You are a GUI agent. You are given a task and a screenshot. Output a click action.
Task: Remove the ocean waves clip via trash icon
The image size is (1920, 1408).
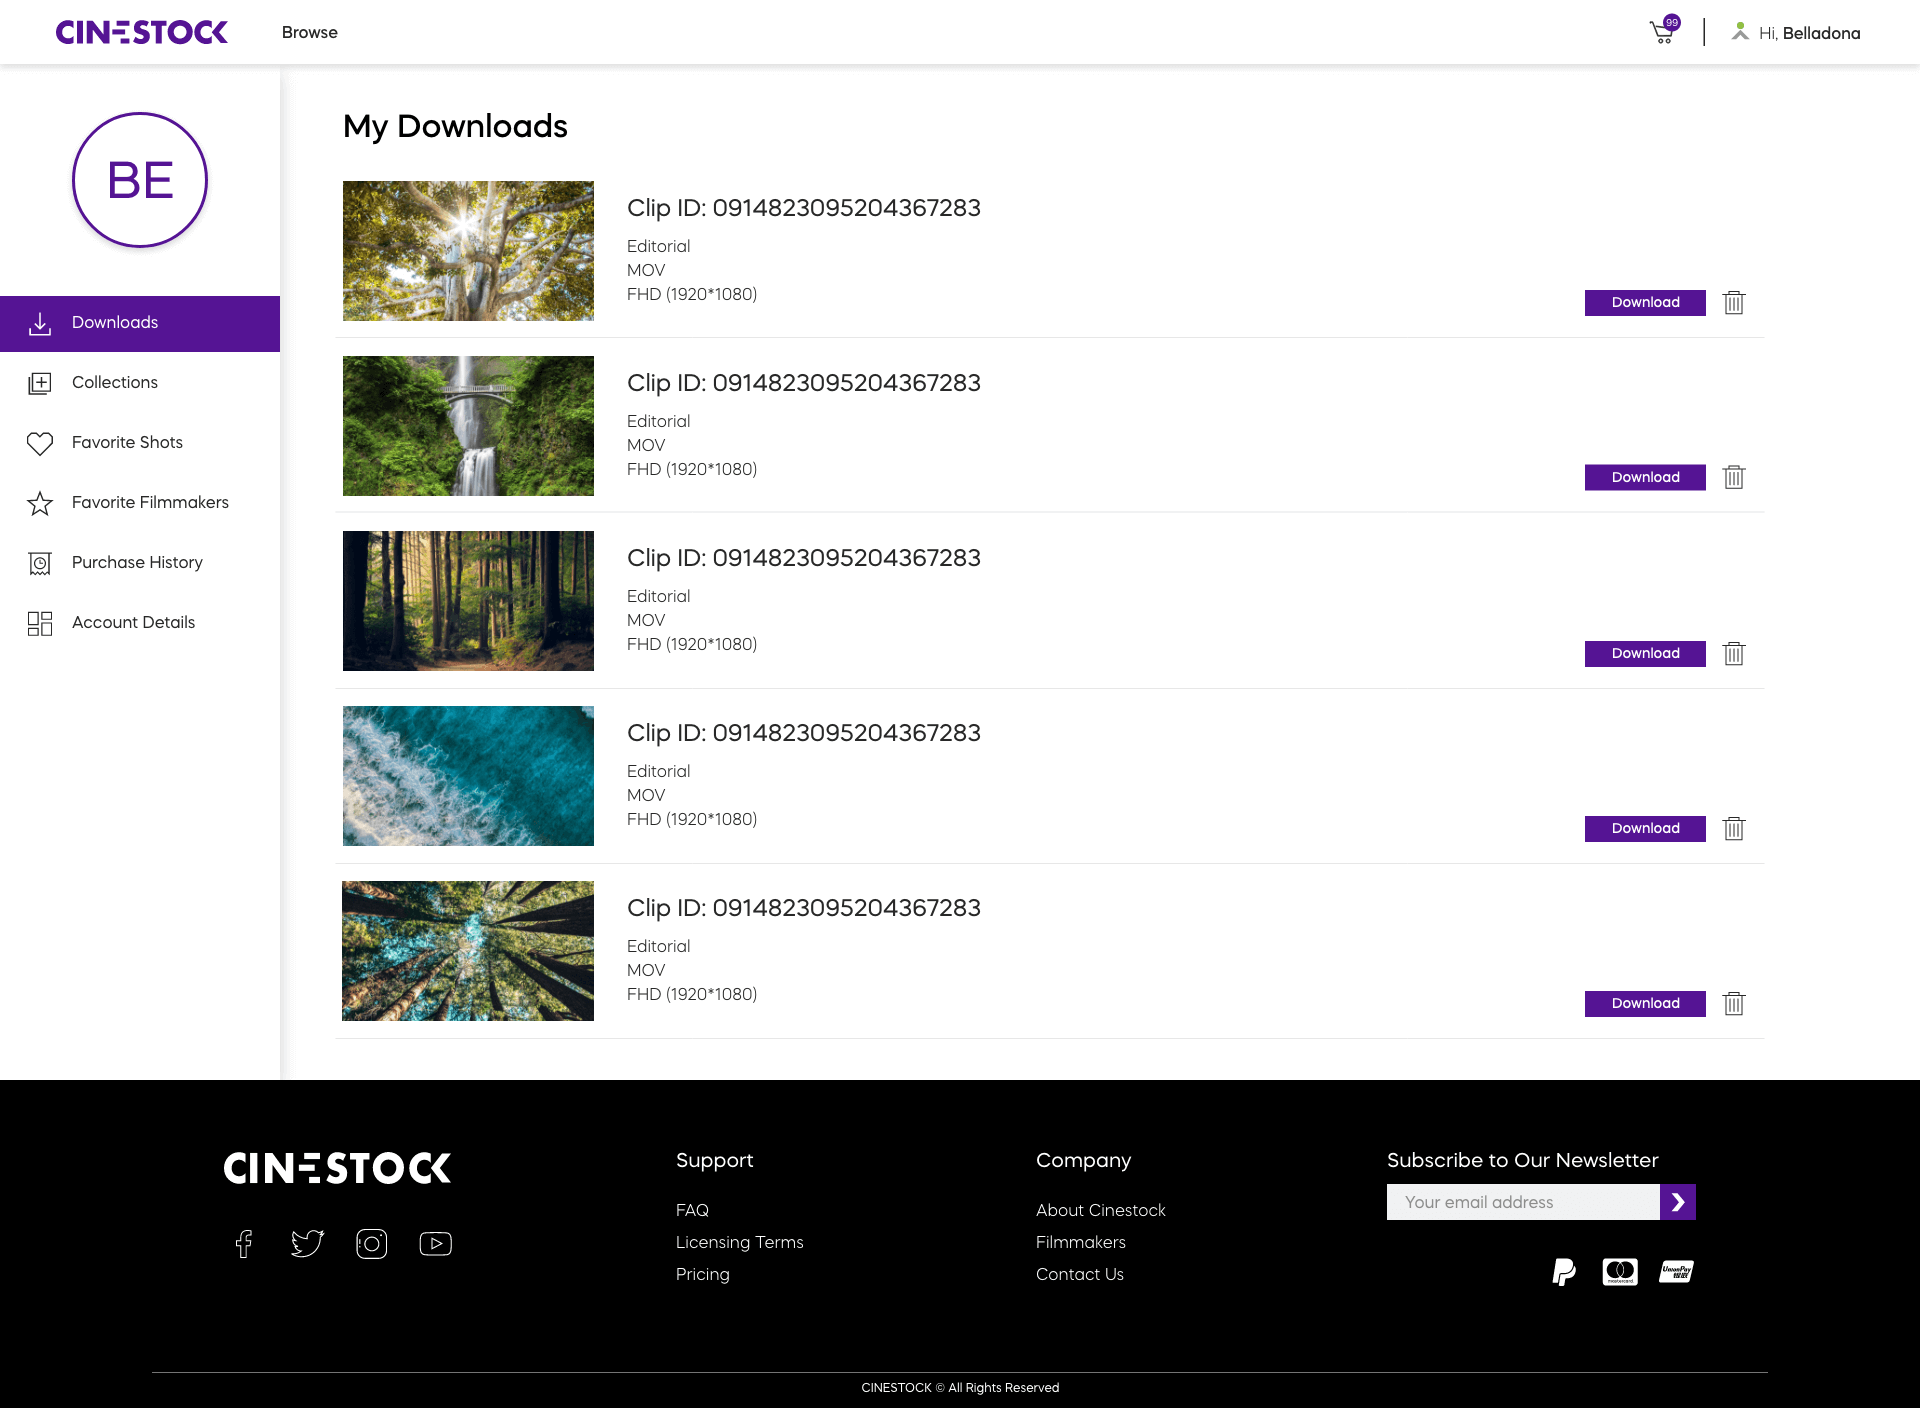pyautogui.click(x=1733, y=829)
